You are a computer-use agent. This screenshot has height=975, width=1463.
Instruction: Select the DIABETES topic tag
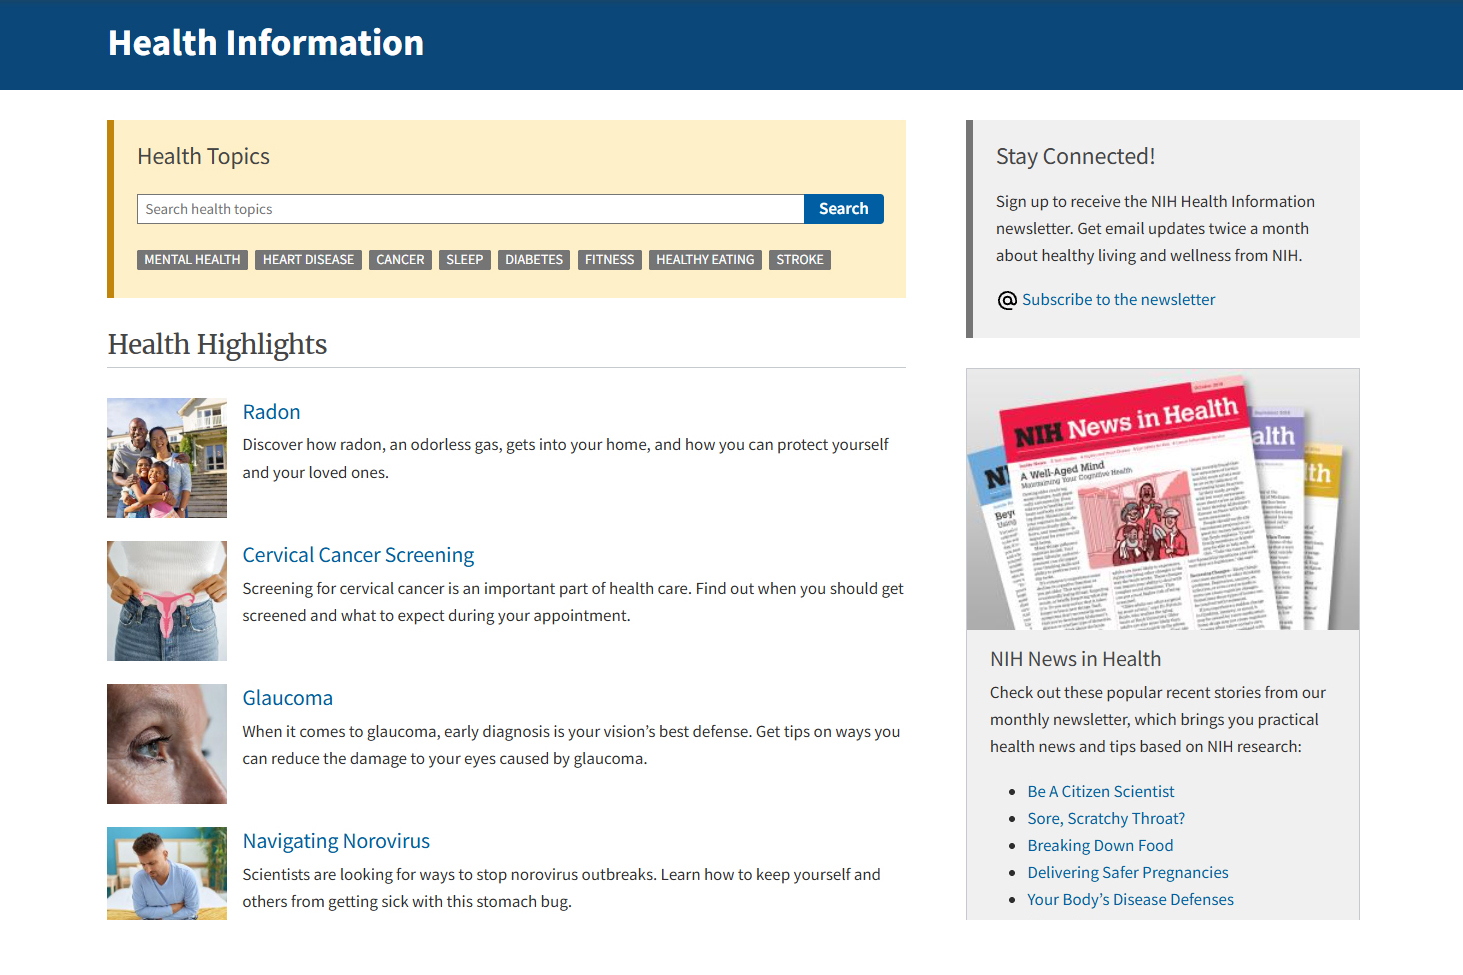click(x=533, y=259)
